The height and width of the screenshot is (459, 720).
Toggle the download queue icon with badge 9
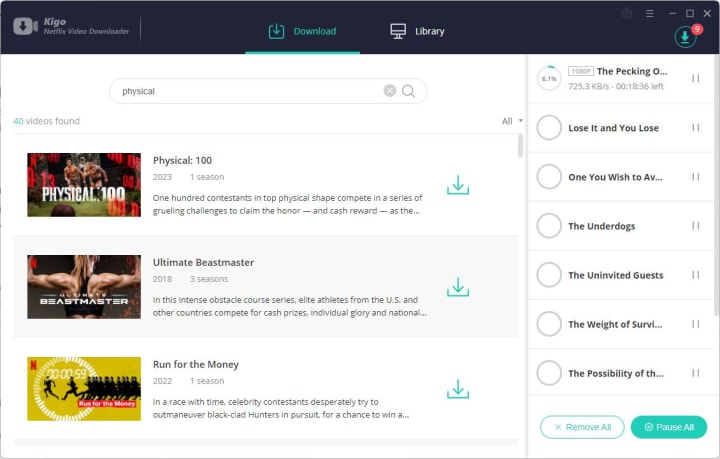(x=685, y=37)
